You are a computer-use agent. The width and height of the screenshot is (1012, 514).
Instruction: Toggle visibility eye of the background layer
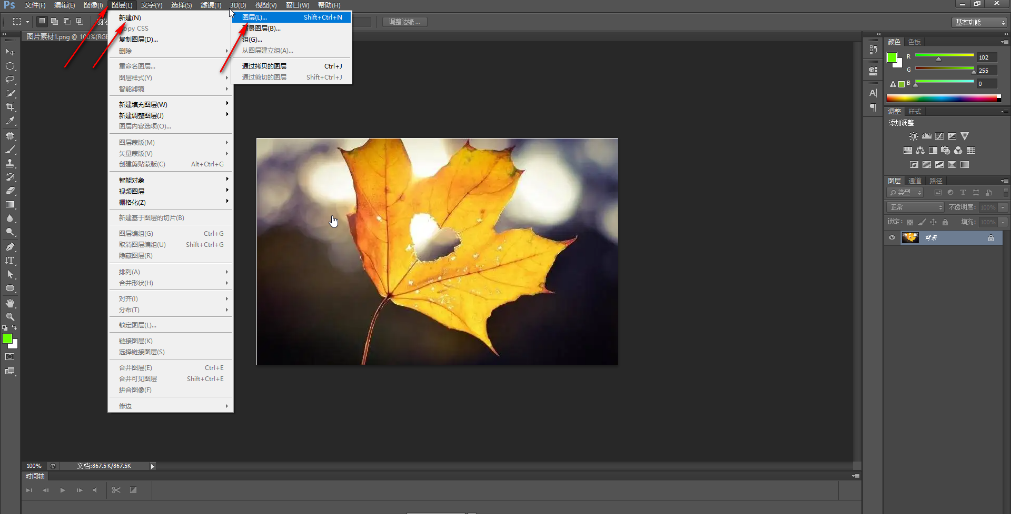click(x=891, y=238)
